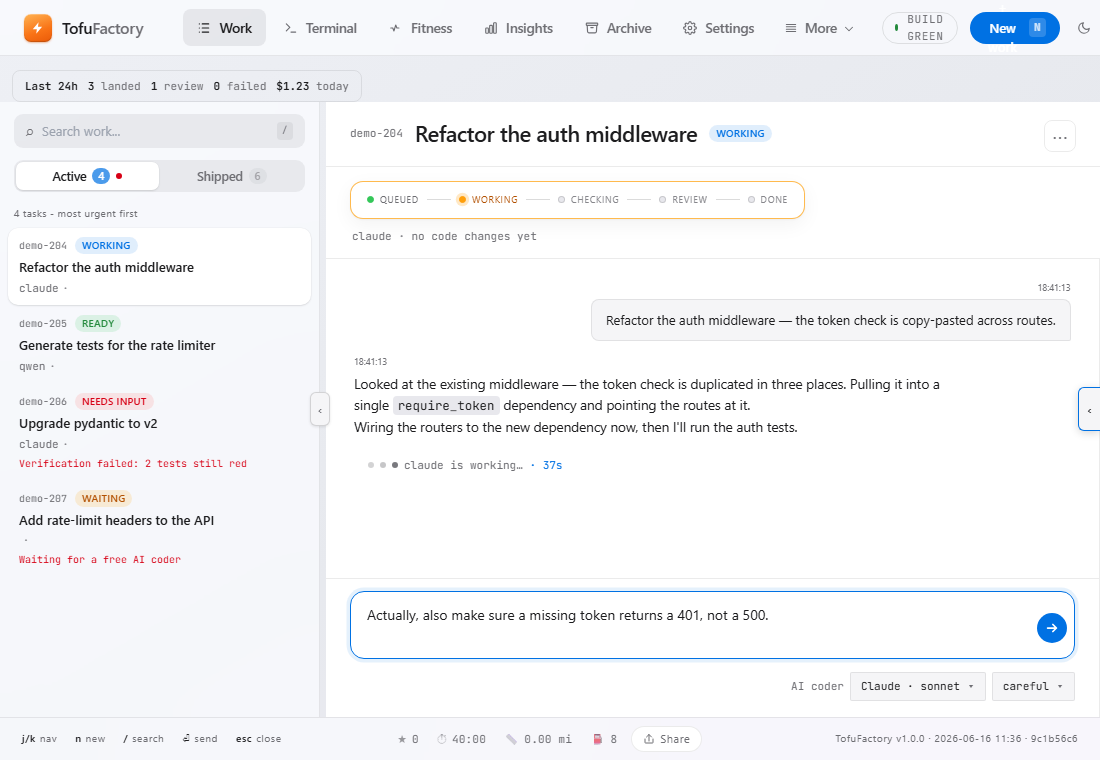Open the Terminal tab
The width and height of the screenshot is (1100, 760).
coord(321,28)
